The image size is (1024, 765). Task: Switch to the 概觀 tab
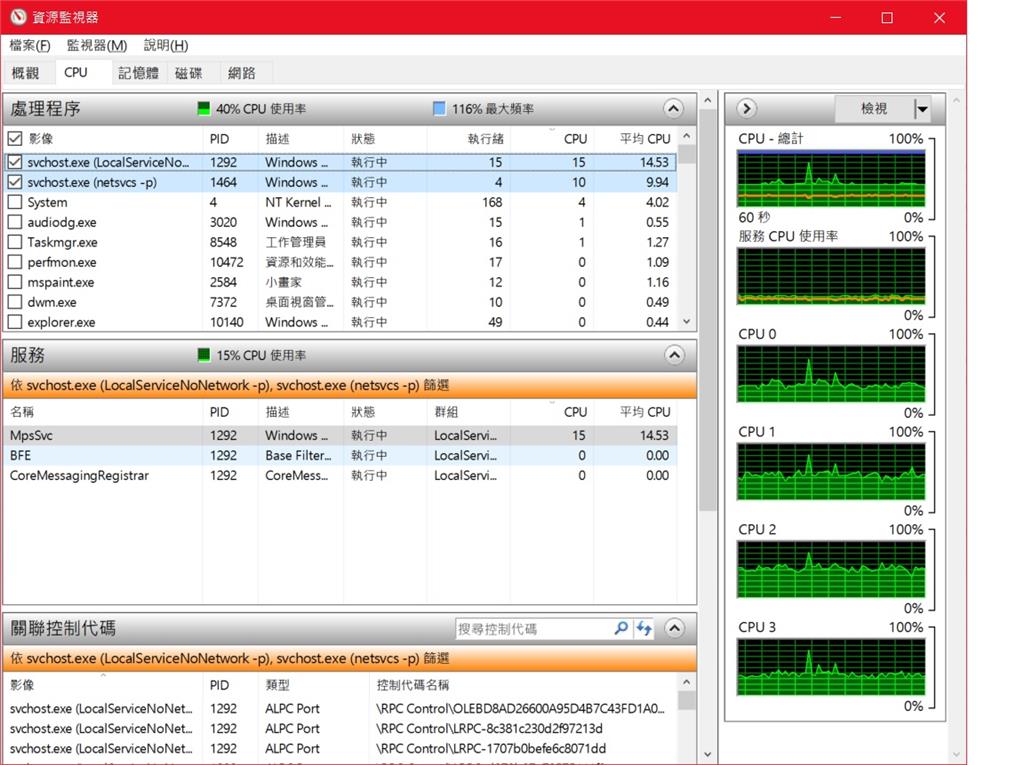pyautogui.click(x=25, y=73)
